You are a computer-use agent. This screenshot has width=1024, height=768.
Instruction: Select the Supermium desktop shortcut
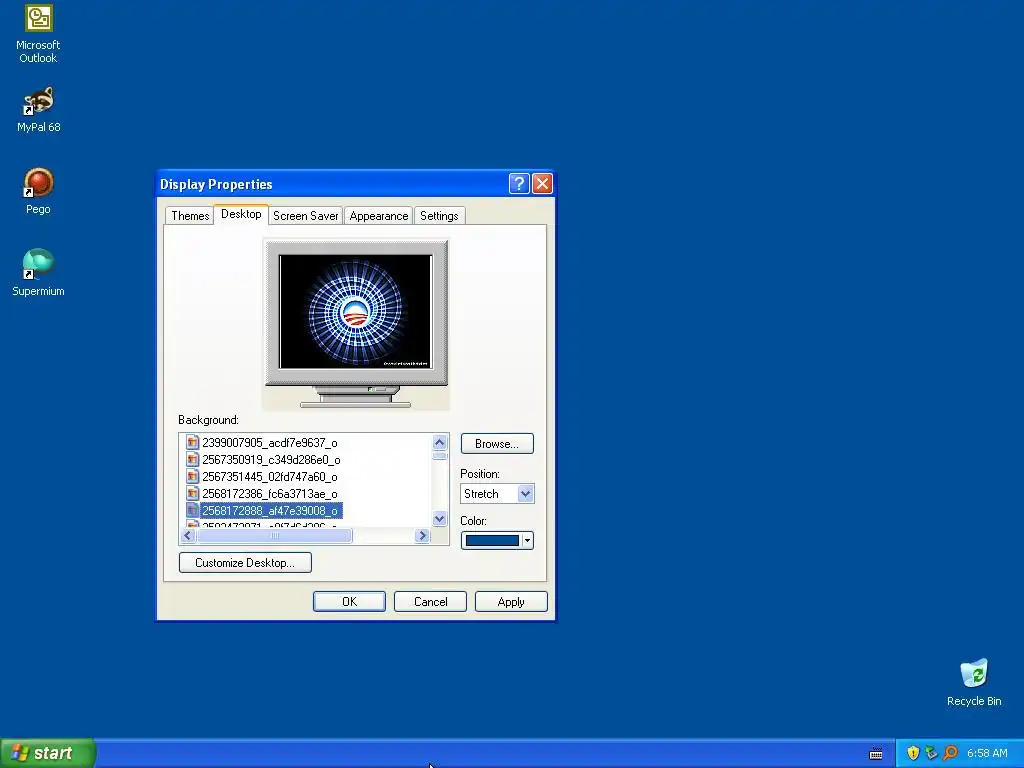39,273
